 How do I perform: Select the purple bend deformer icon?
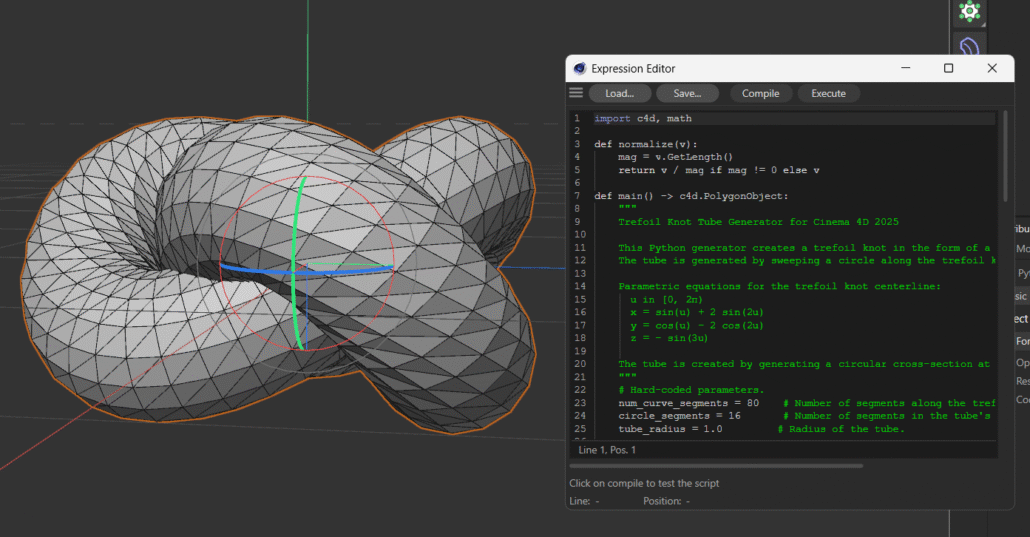[968, 46]
